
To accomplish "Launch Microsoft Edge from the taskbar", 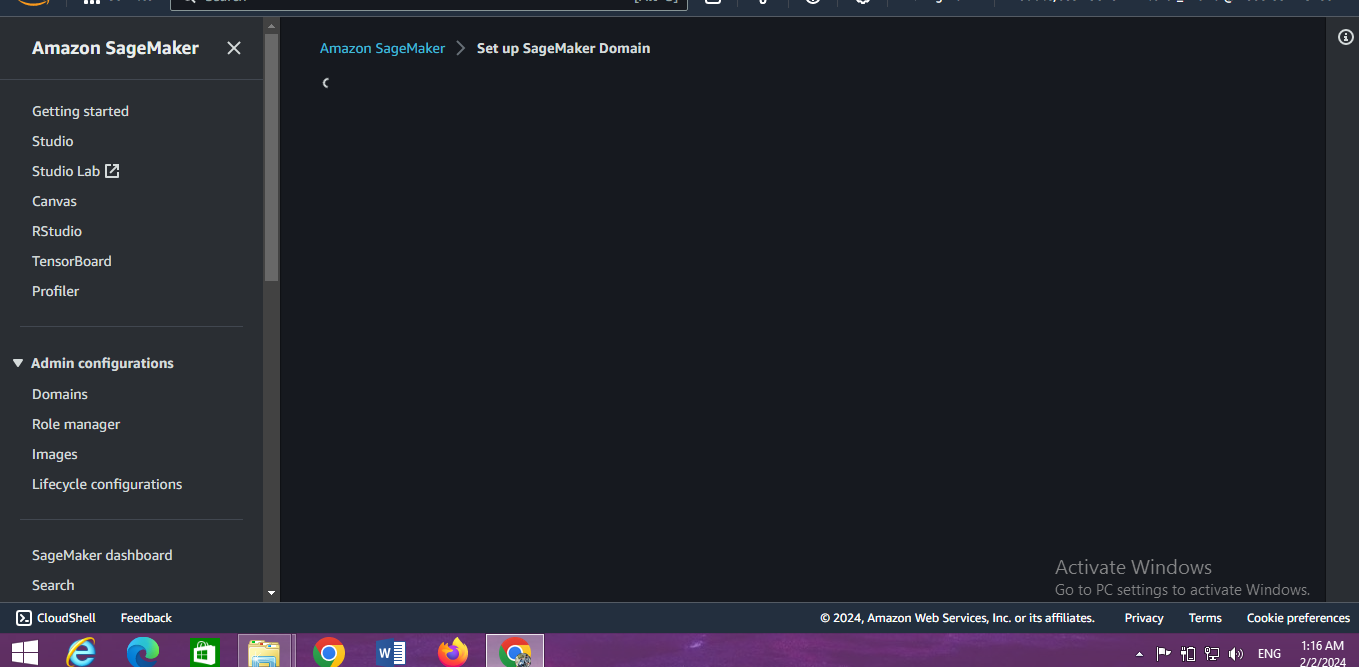I will [143, 653].
